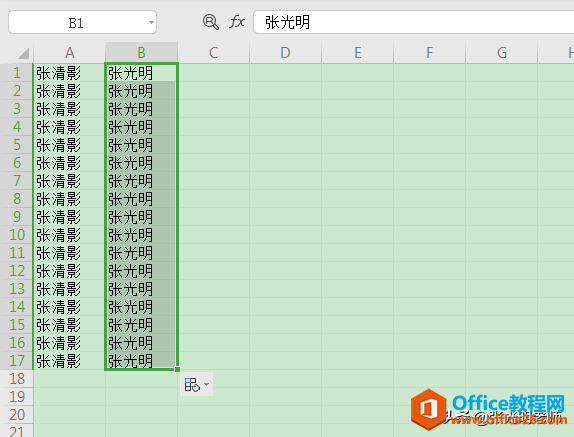574x437 pixels.
Task: Select row 11 header
Action: tap(17, 253)
